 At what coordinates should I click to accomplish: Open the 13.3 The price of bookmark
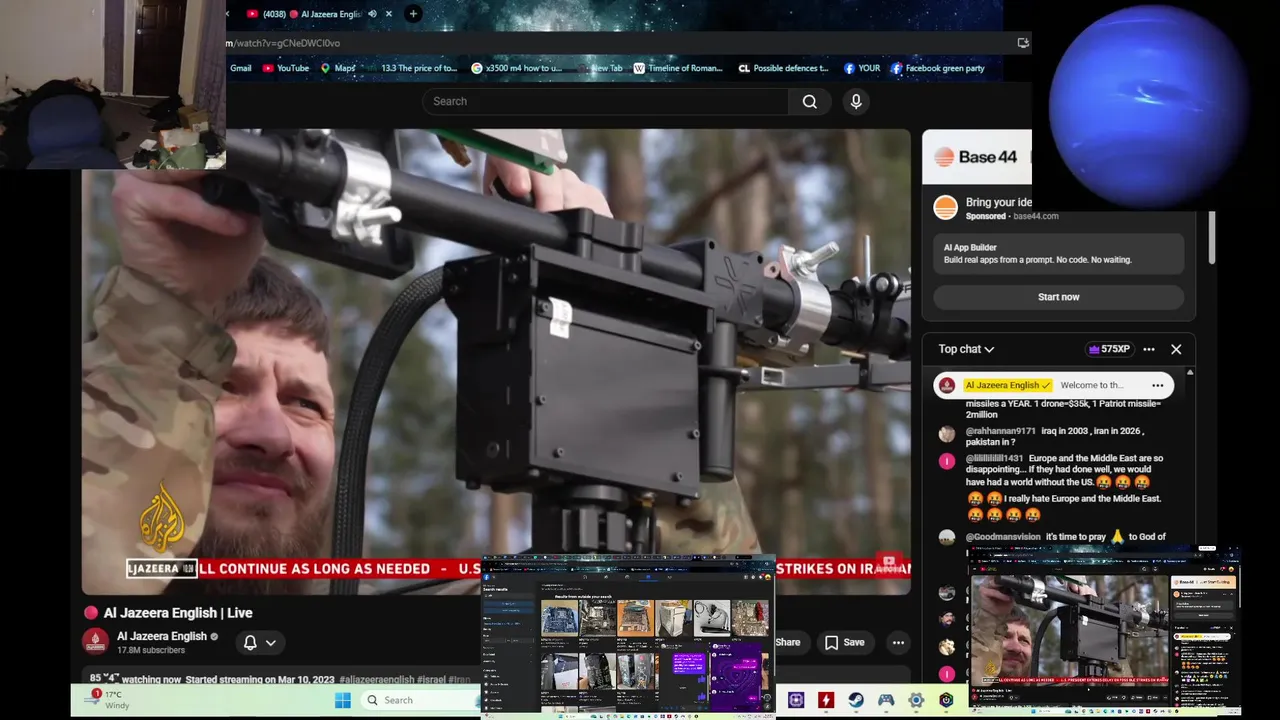click(x=418, y=68)
